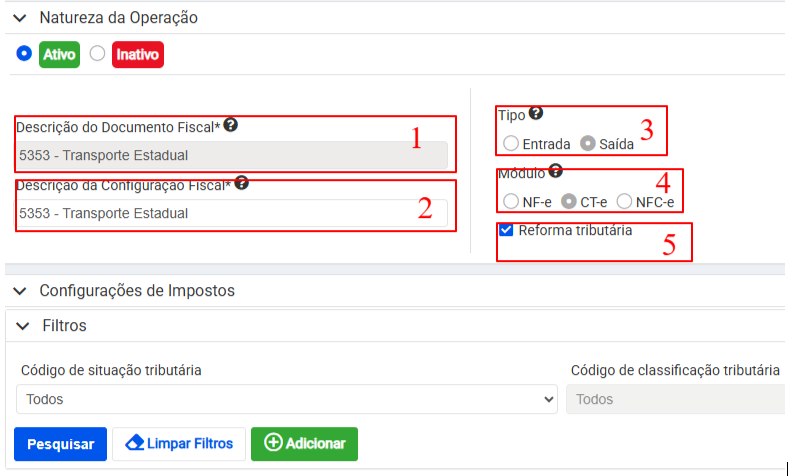Collapse the Natureza da Operação section
This screenshot has height=476, width=788.
coord(19,17)
